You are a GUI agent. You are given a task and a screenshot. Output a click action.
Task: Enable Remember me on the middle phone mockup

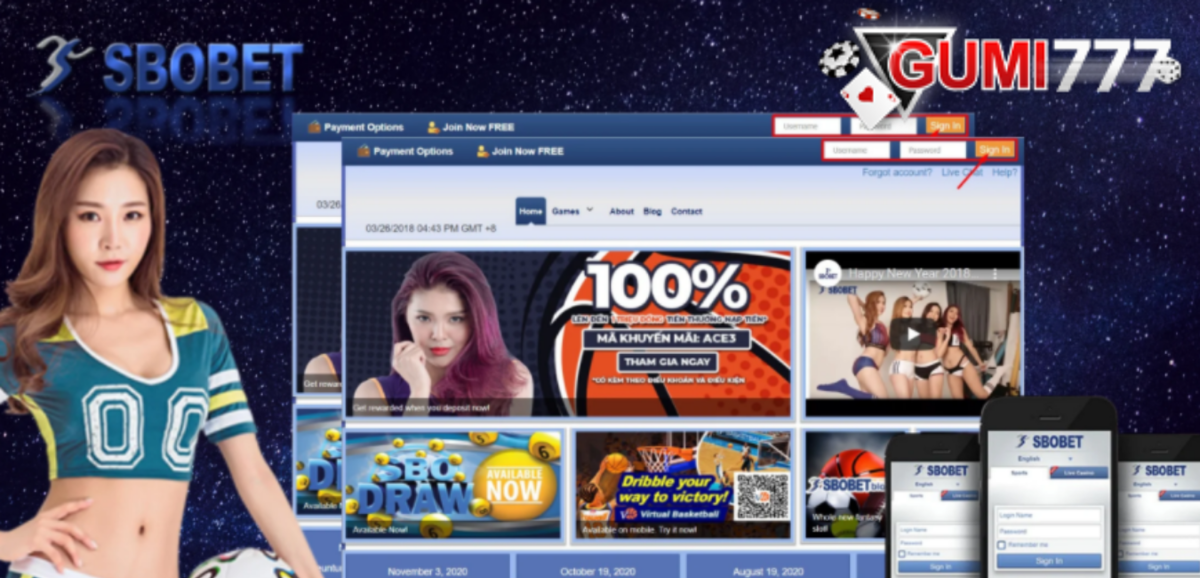(1001, 545)
